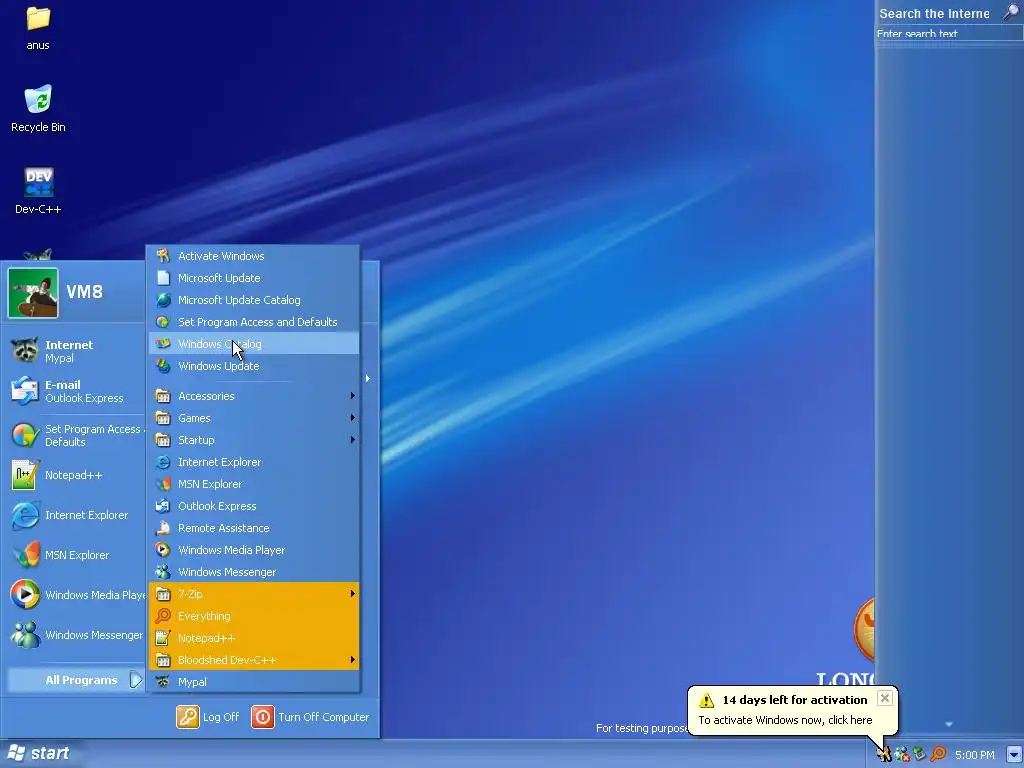
Task: Expand the 7-Zip submenu arrow
Action: (353, 594)
